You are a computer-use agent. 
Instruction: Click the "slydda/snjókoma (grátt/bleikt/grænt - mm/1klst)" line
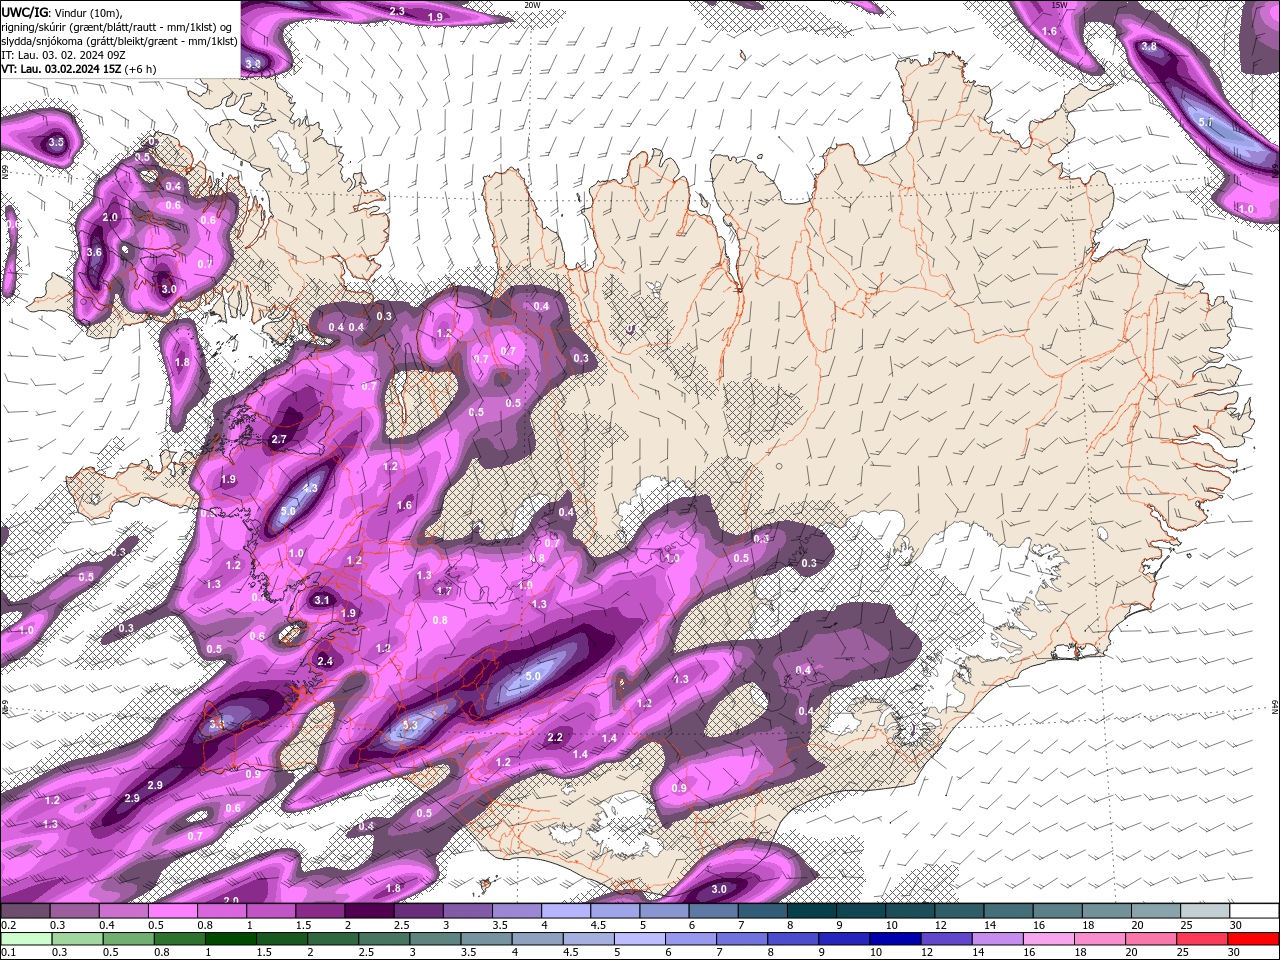[120, 41]
